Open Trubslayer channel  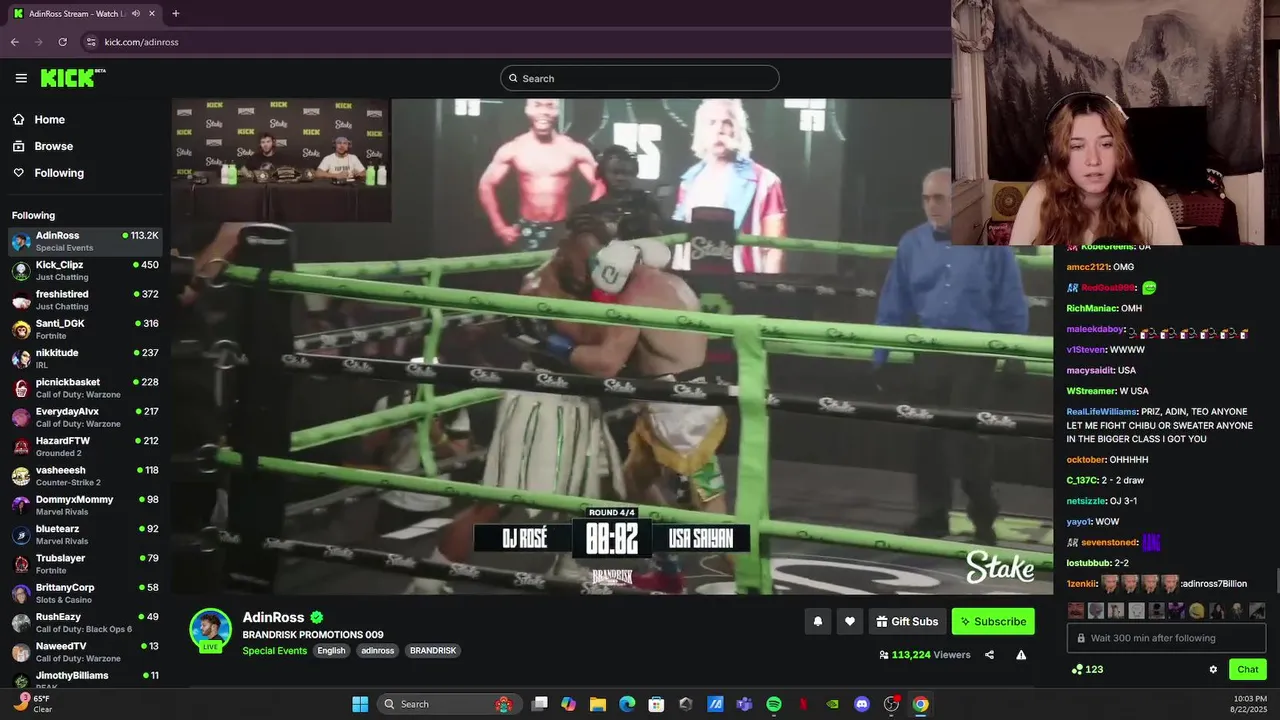85,564
